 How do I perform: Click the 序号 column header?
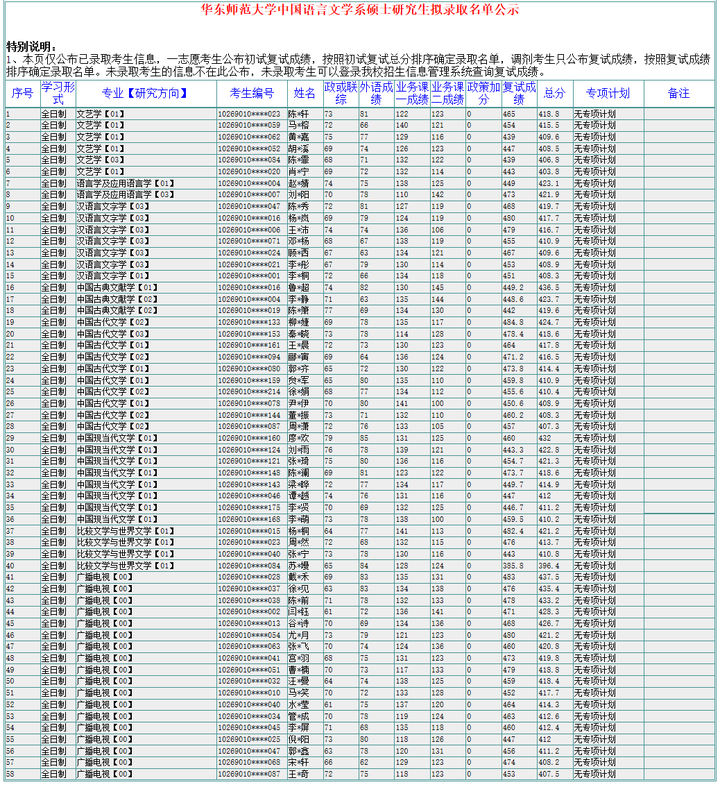(23, 93)
